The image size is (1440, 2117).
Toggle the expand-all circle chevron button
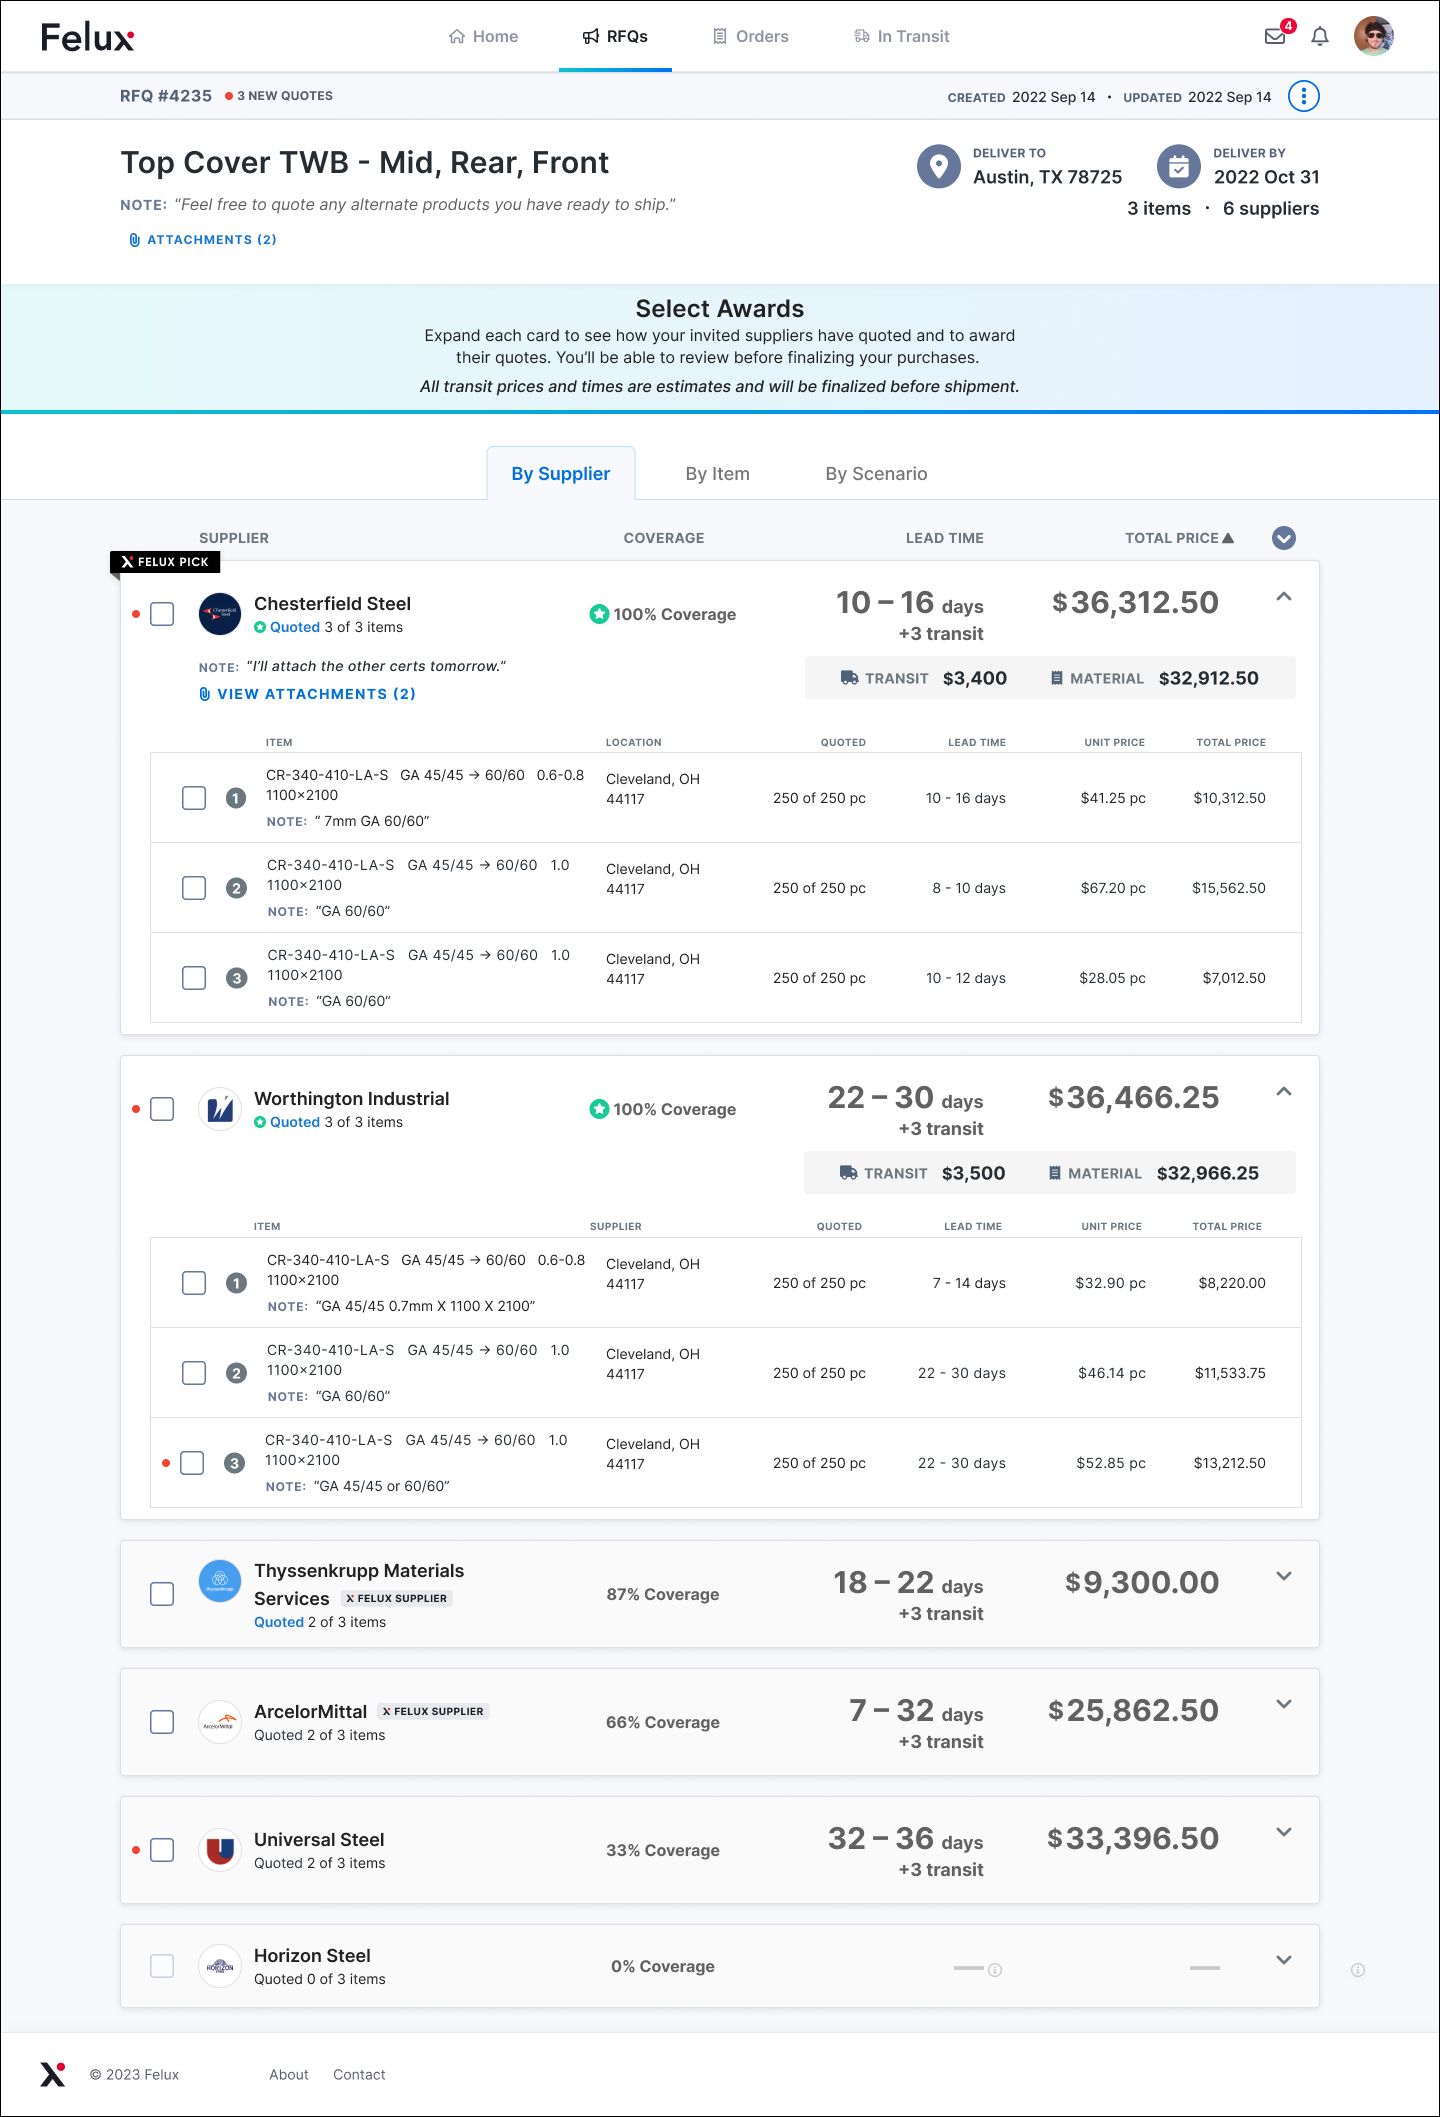1284,538
